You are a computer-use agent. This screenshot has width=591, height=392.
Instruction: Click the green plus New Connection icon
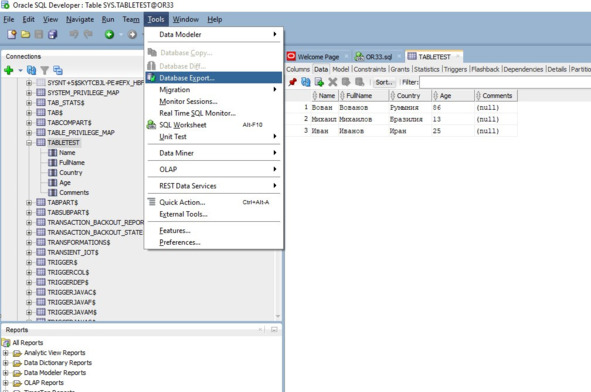click(9, 70)
